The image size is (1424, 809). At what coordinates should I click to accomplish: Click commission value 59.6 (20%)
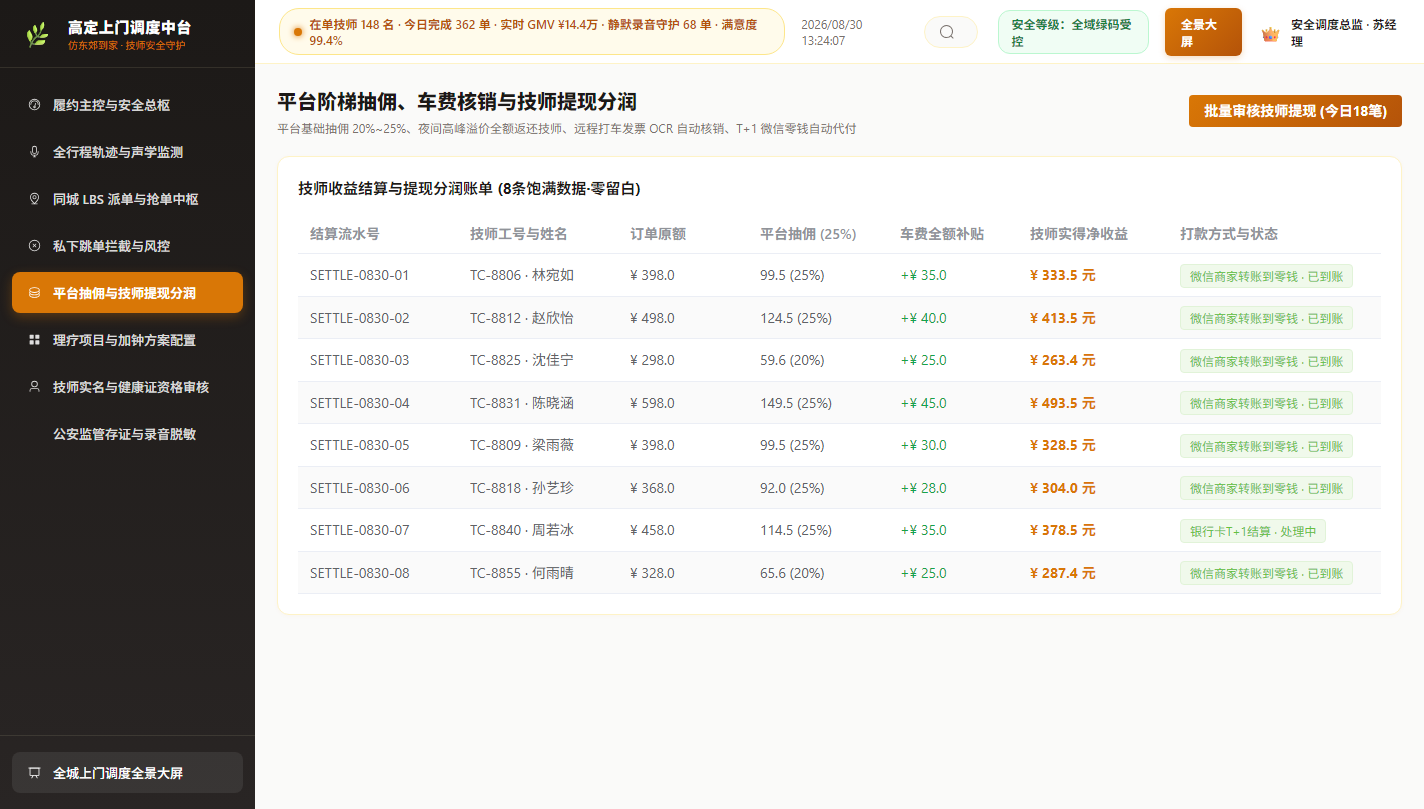792,360
